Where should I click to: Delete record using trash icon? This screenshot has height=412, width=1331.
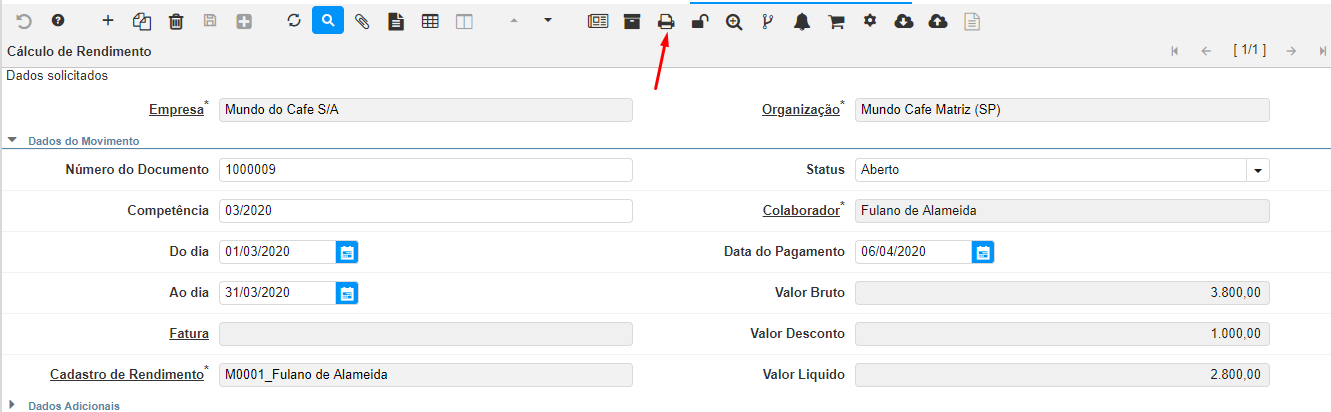coord(176,20)
